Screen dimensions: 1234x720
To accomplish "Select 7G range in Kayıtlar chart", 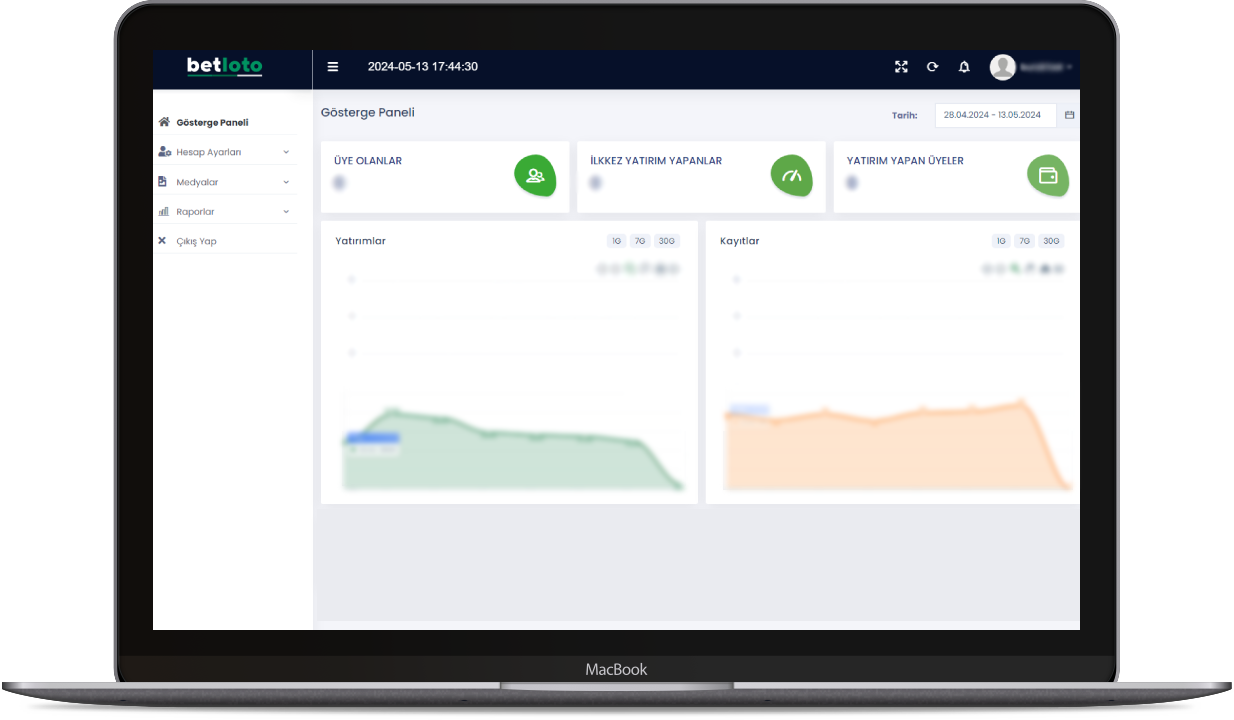I will click(1025, 241).
